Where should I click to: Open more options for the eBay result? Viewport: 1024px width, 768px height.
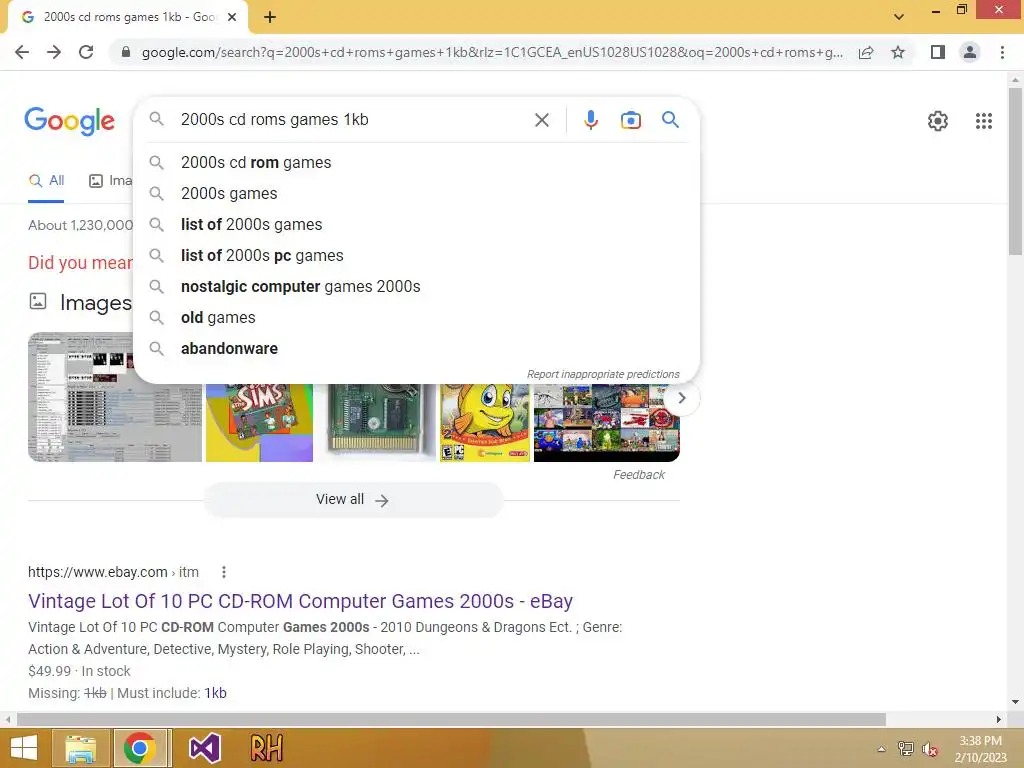[x=224, y=572]
